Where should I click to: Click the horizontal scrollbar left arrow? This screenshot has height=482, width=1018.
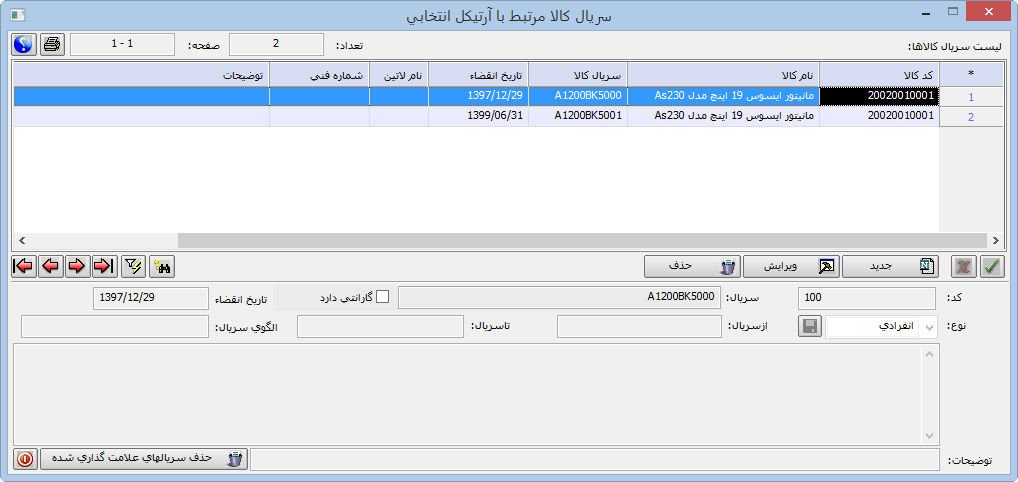click(x=22, y=240)
